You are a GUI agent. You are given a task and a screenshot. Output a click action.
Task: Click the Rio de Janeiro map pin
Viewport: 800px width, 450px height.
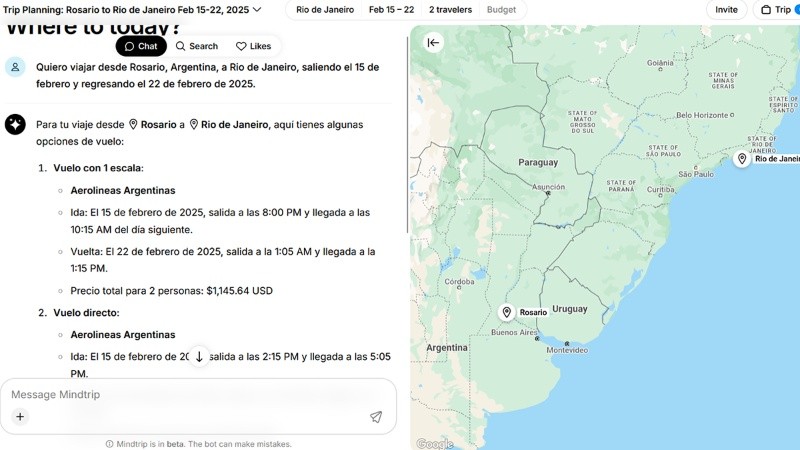(742, 159)
